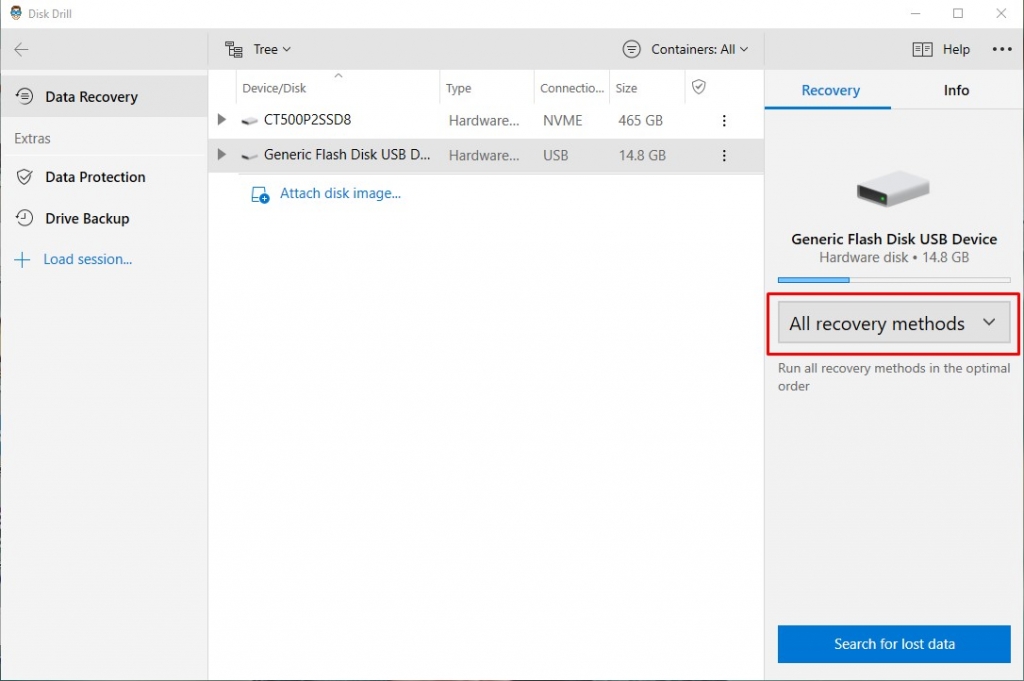Viewport: 1024px width, 681px height.
Task: Click the Containers filter funnel icon
Action: tap(630, 48)
